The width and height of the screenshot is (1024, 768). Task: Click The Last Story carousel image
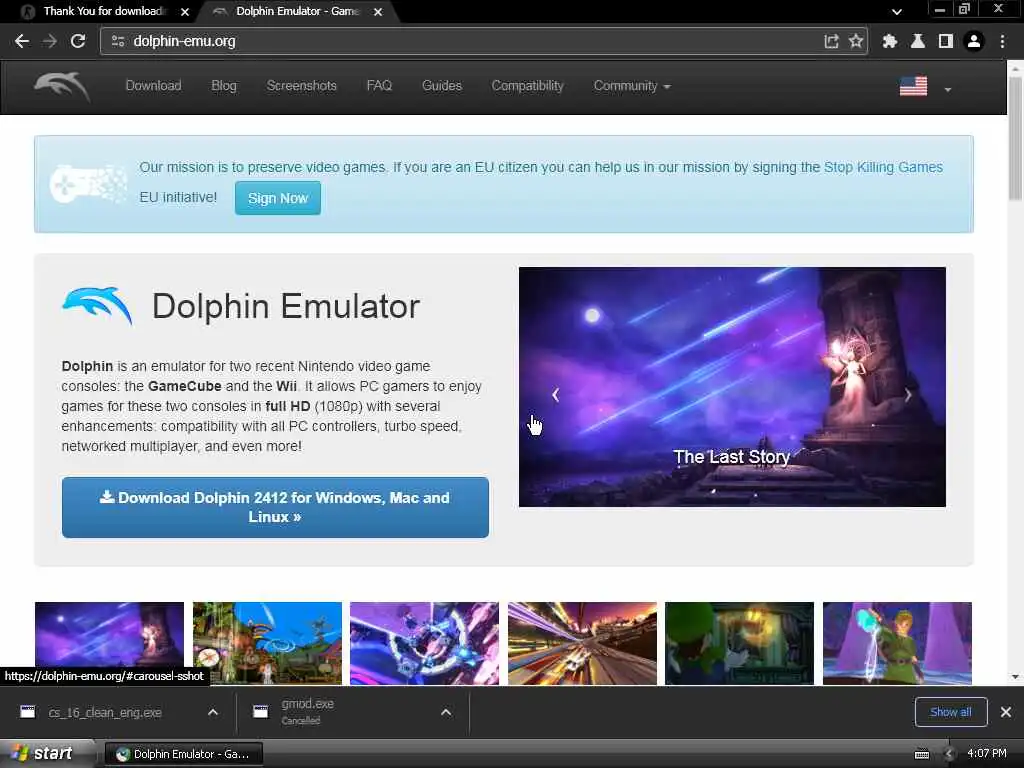coord(732,387)
